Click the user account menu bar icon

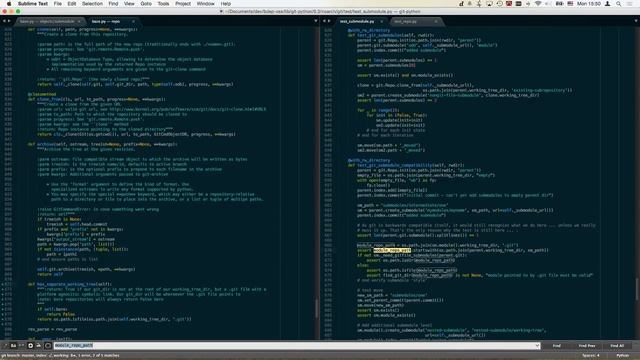click(x=607, y=4)
